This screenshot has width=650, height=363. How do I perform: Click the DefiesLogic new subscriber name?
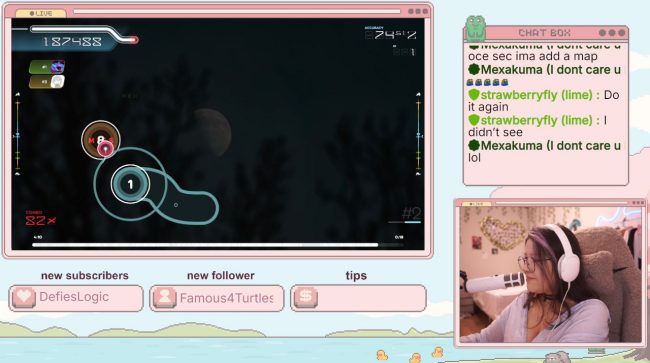74,297
